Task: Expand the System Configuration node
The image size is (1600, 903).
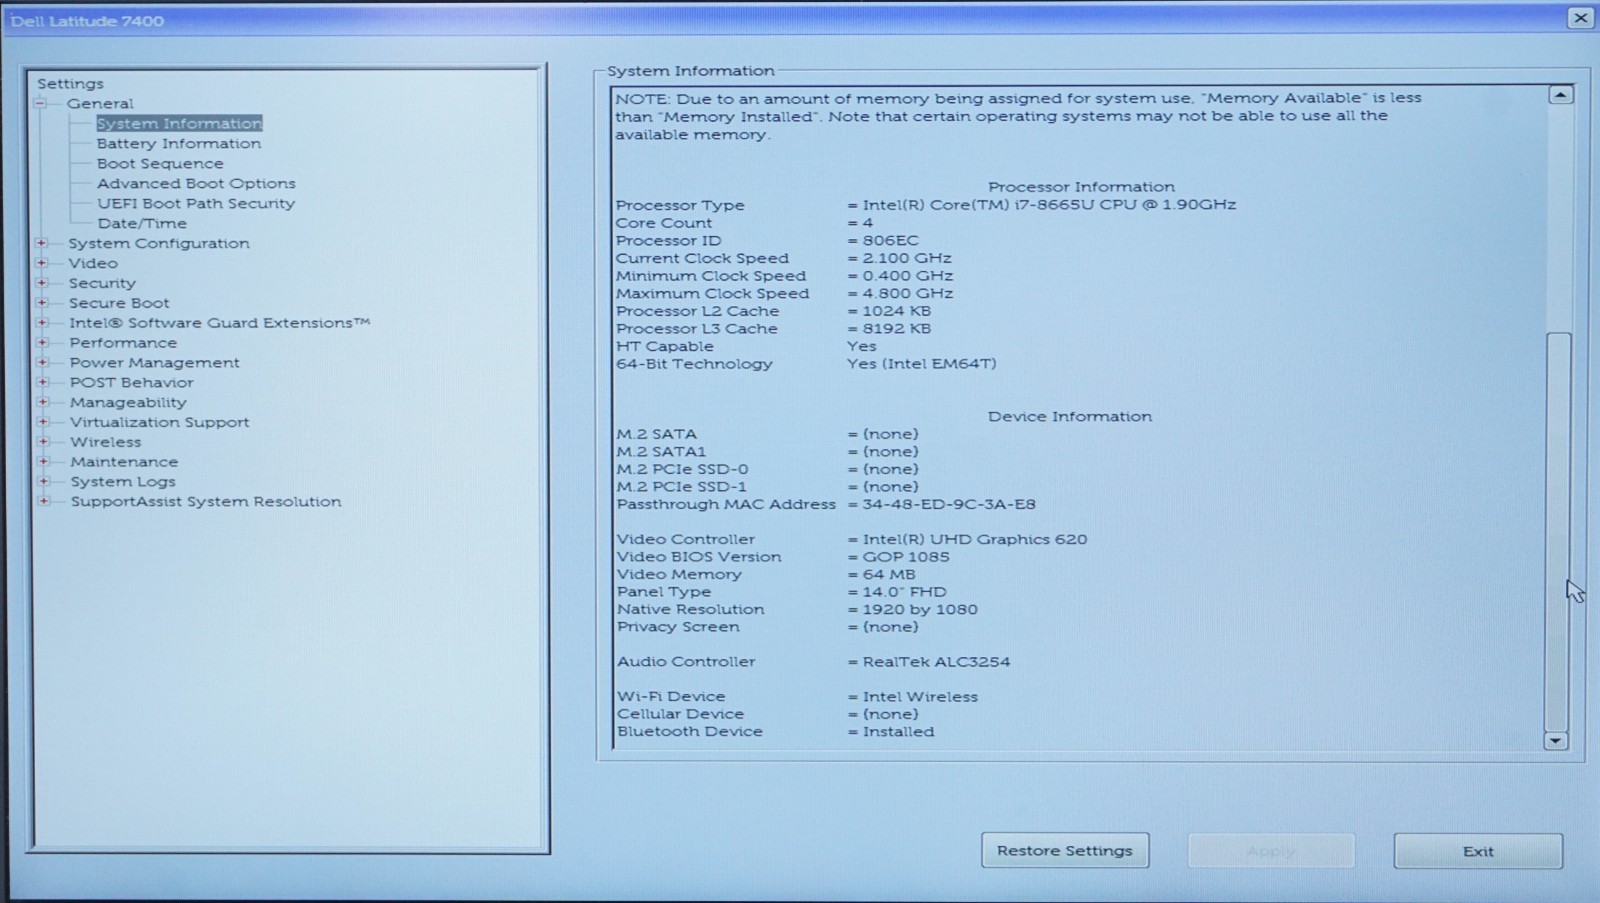Action: pyautogui.click(x=42, y=243)
